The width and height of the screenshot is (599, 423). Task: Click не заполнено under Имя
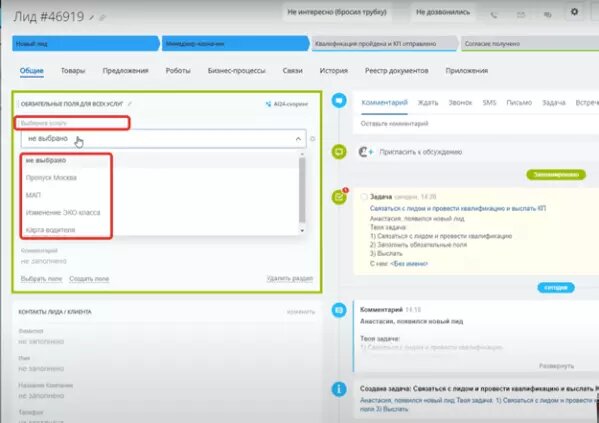pos(41,369)
